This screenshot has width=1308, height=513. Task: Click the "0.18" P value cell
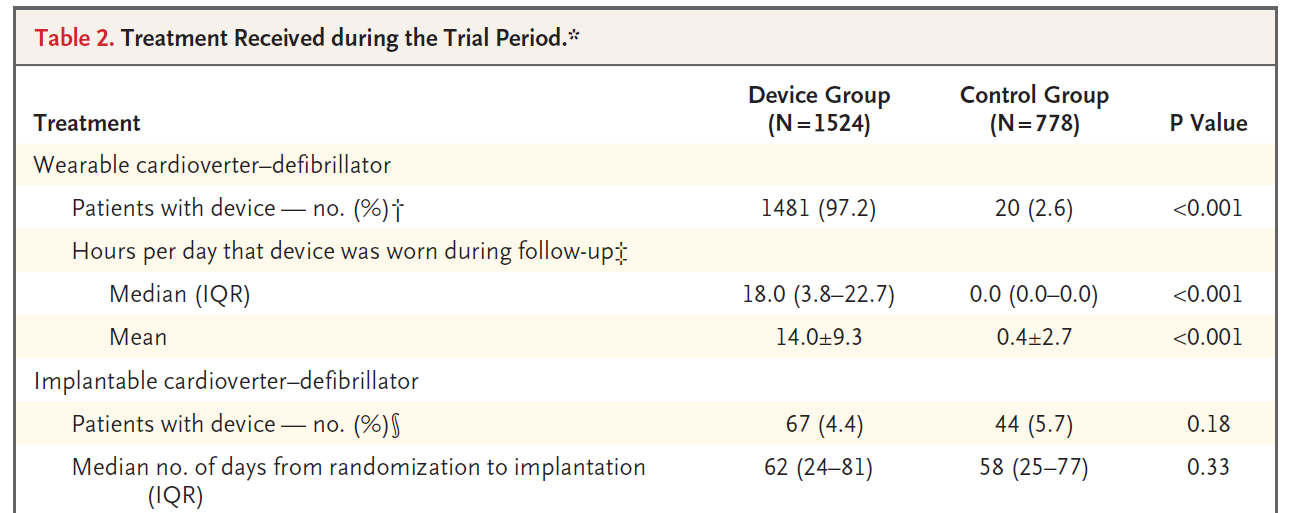click(x=1208, y=424)
